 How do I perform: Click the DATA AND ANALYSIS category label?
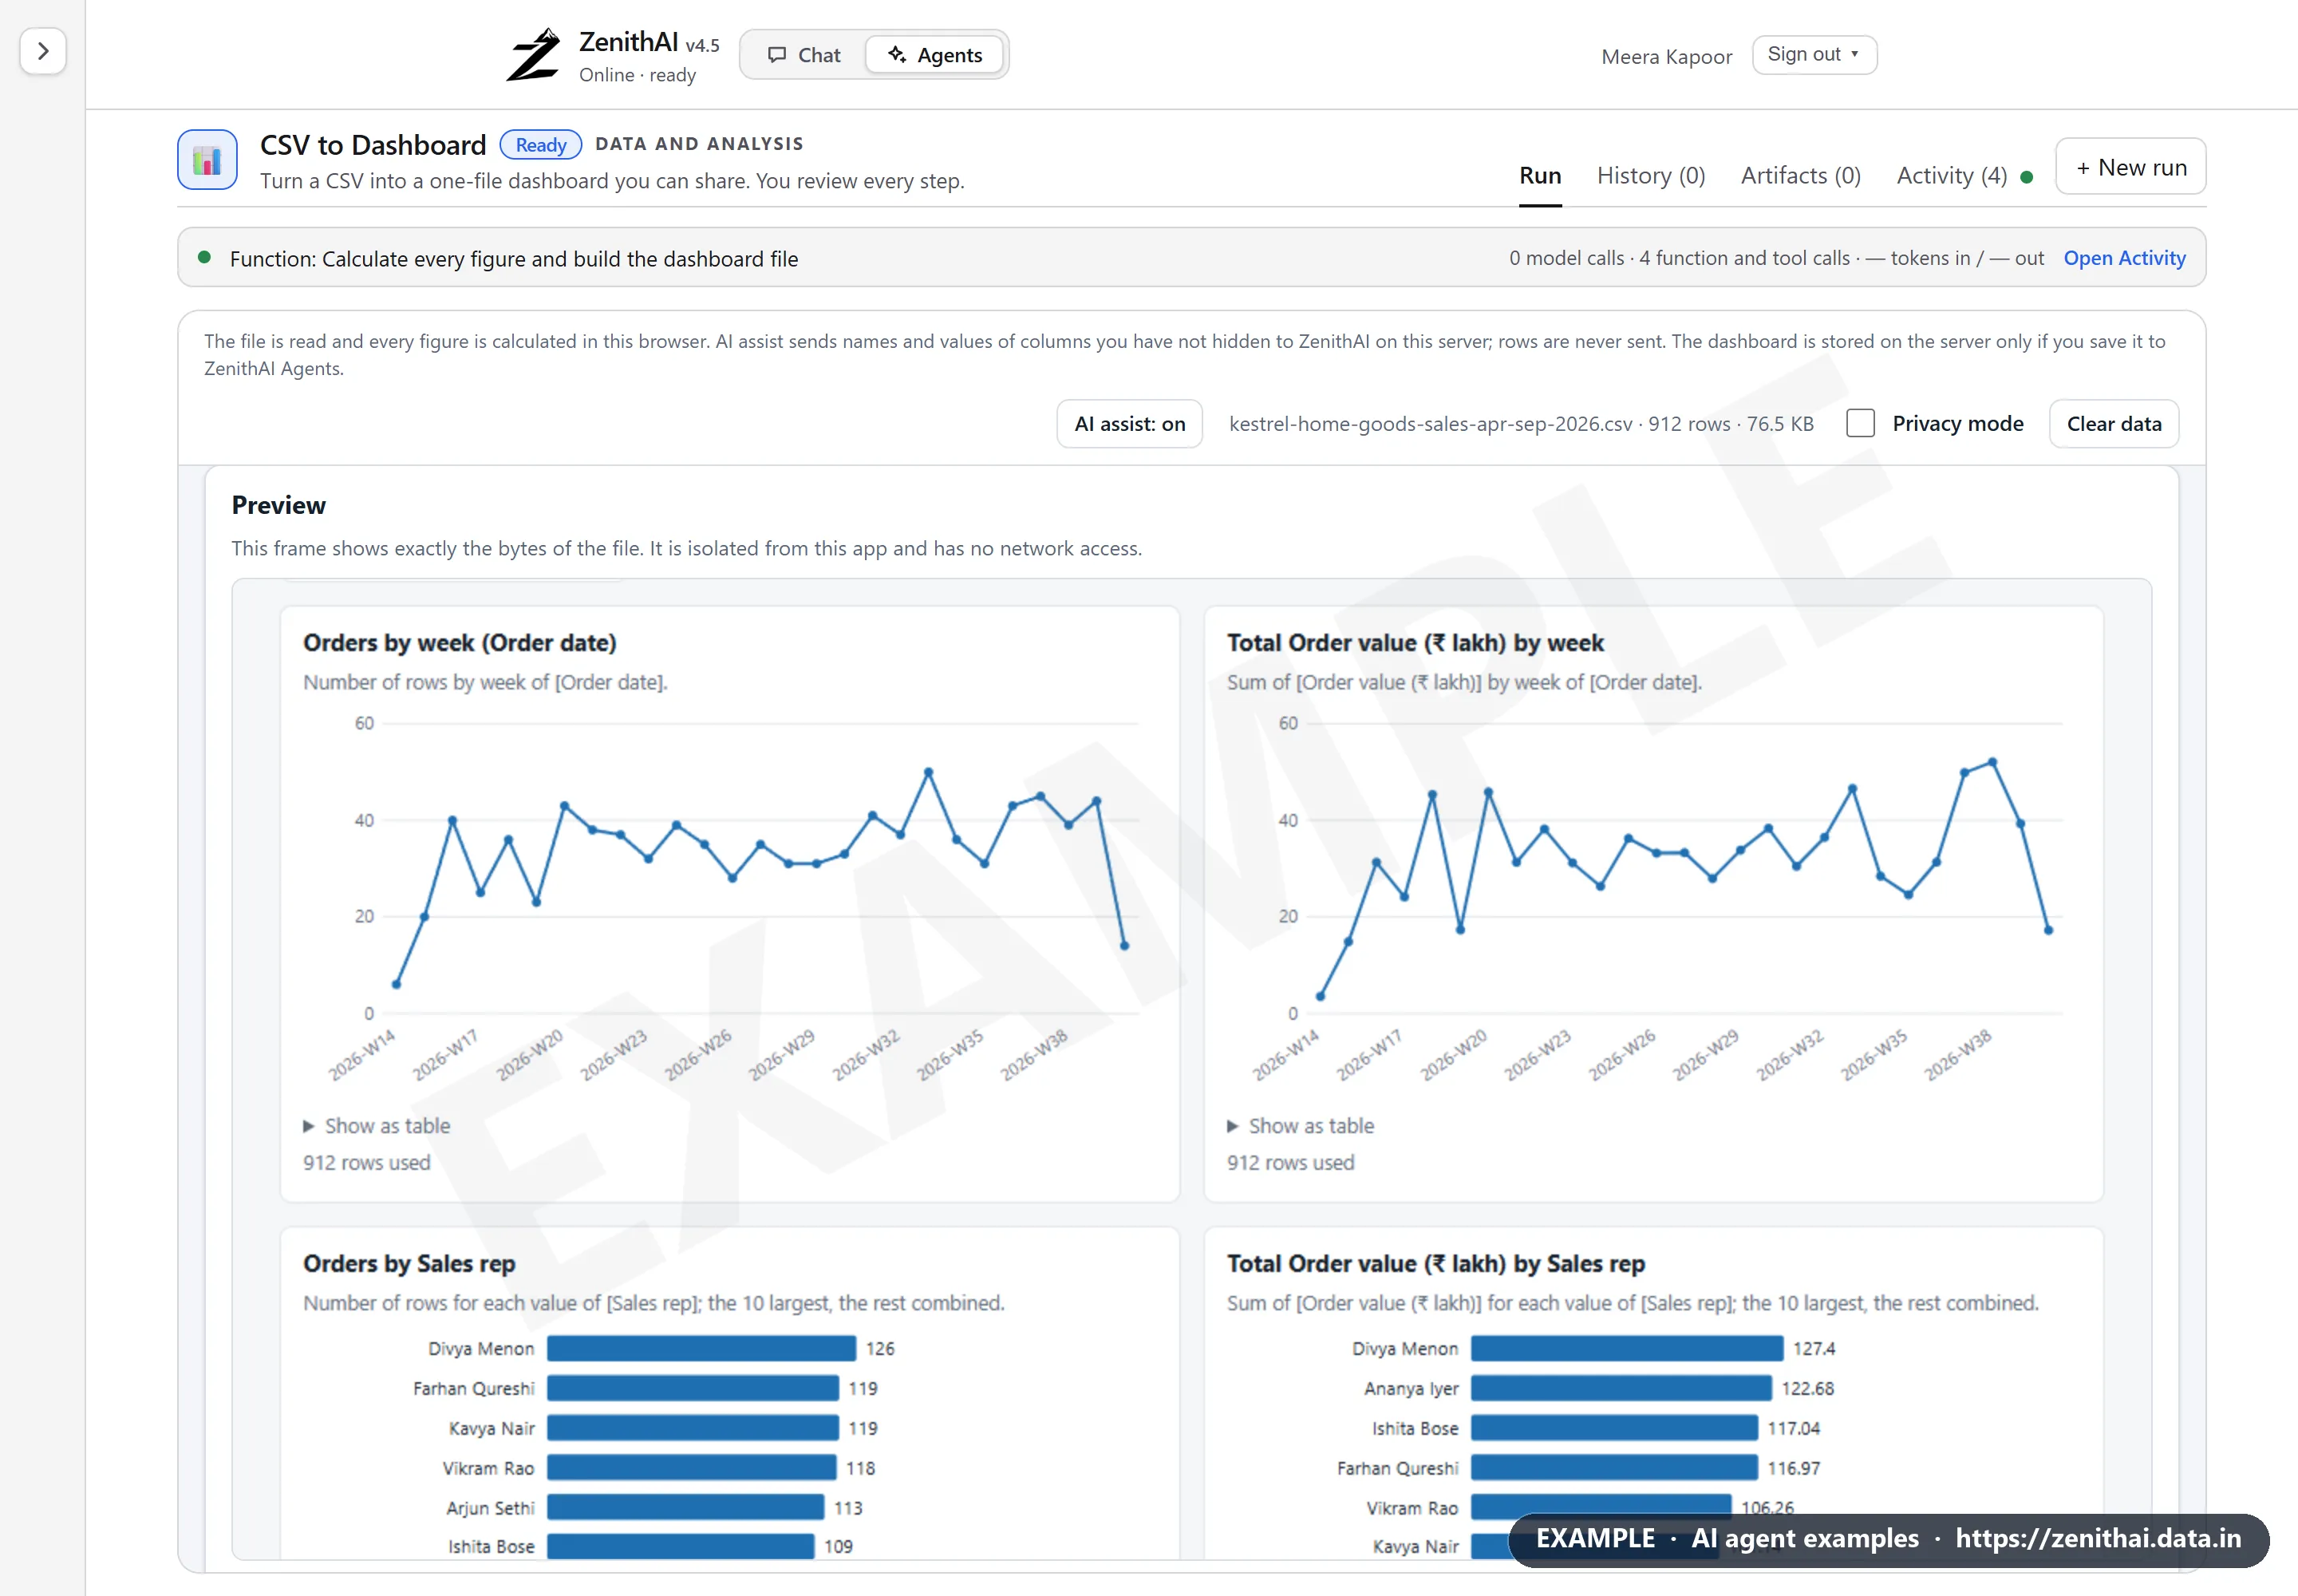pyautogui.click(x=699, y=144)
